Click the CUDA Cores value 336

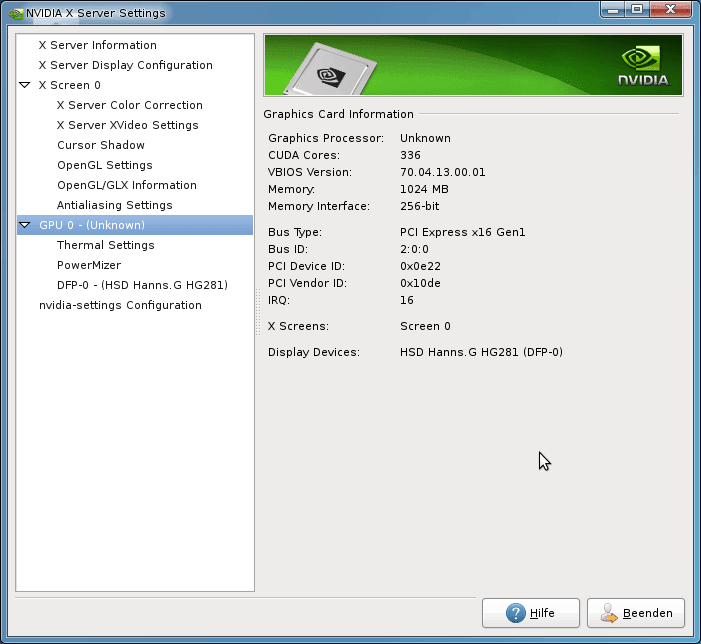(x=410, y=155)
